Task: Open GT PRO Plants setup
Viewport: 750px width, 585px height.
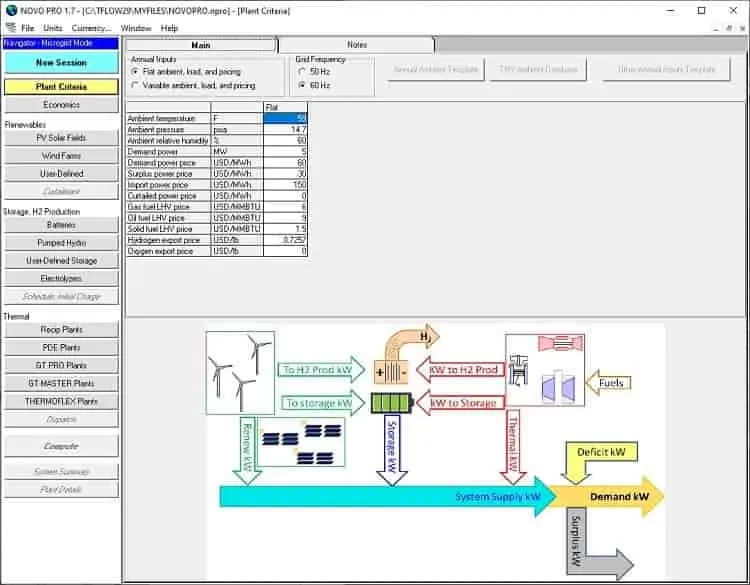Action: (x=61, y=365)
